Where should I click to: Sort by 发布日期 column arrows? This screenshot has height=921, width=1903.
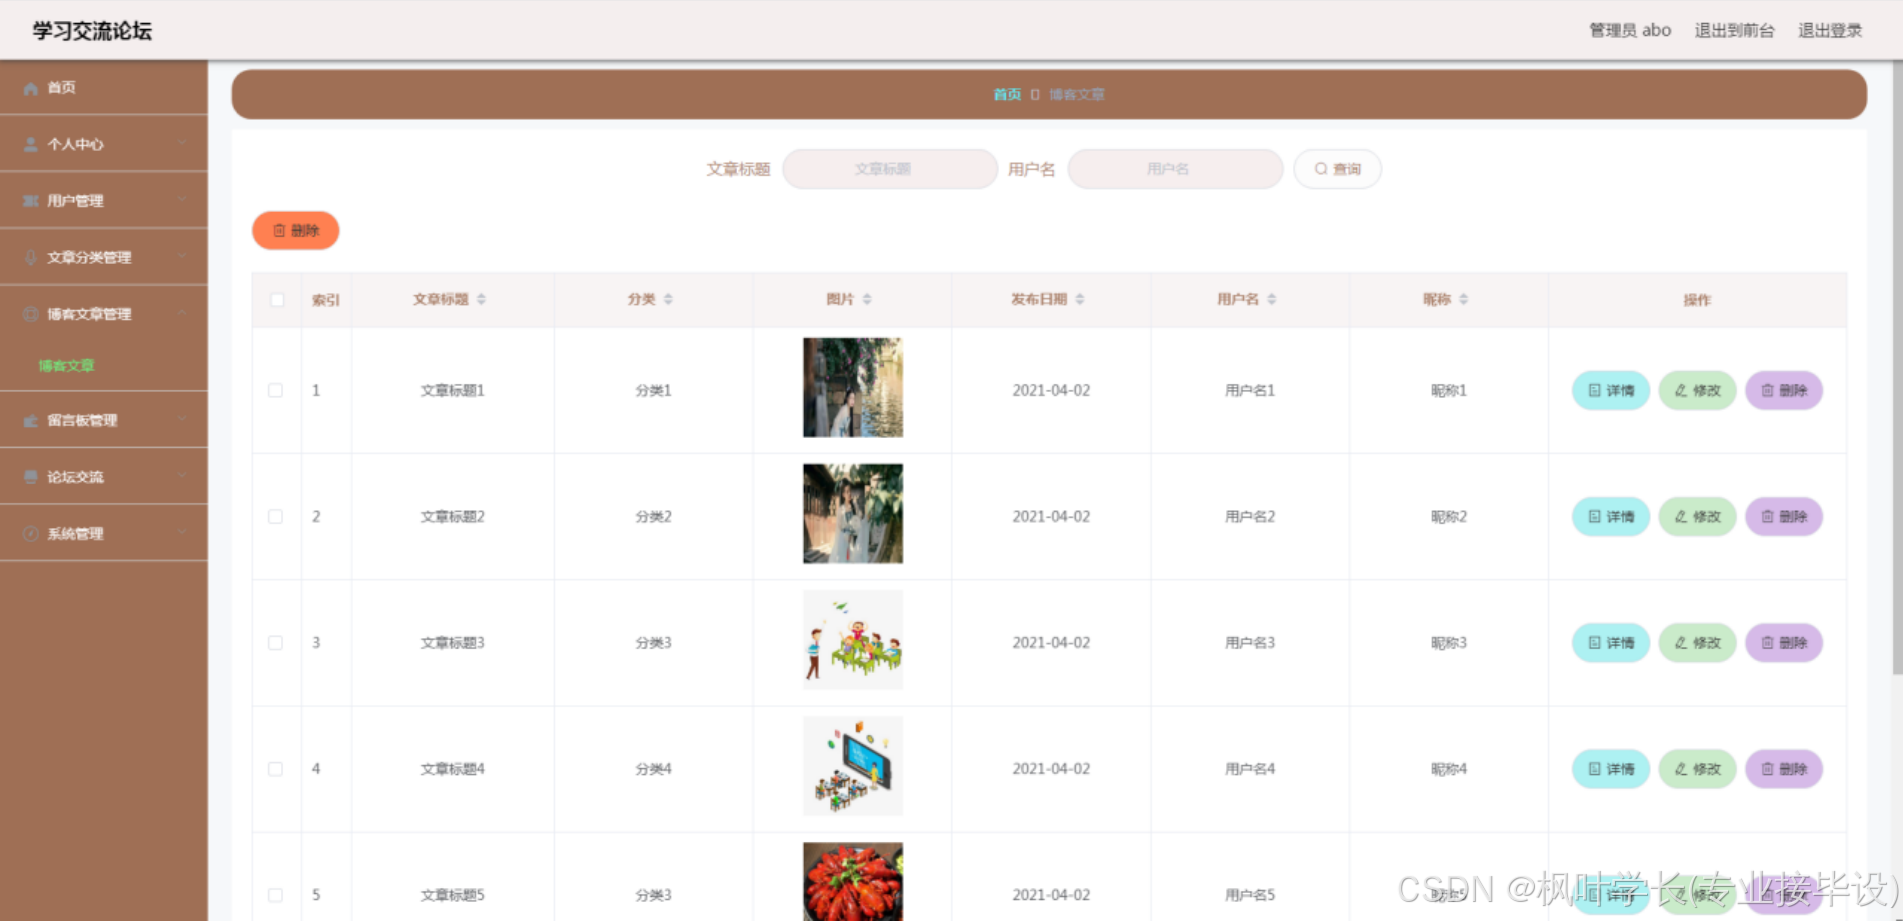click(1080, 299)
